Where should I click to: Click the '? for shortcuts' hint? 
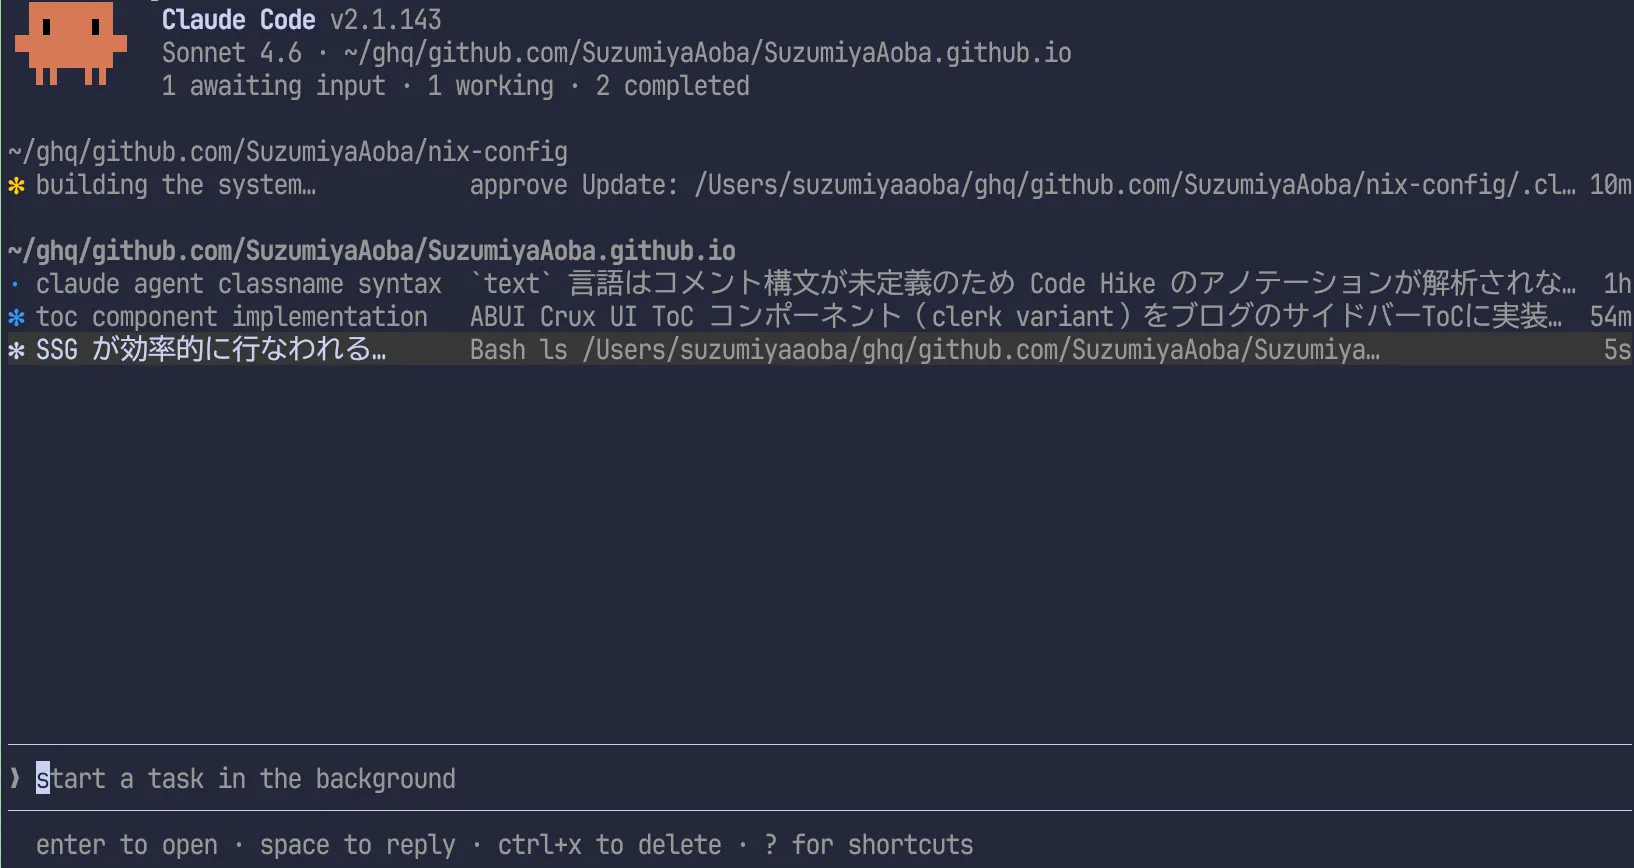click(x=869, y=845)
